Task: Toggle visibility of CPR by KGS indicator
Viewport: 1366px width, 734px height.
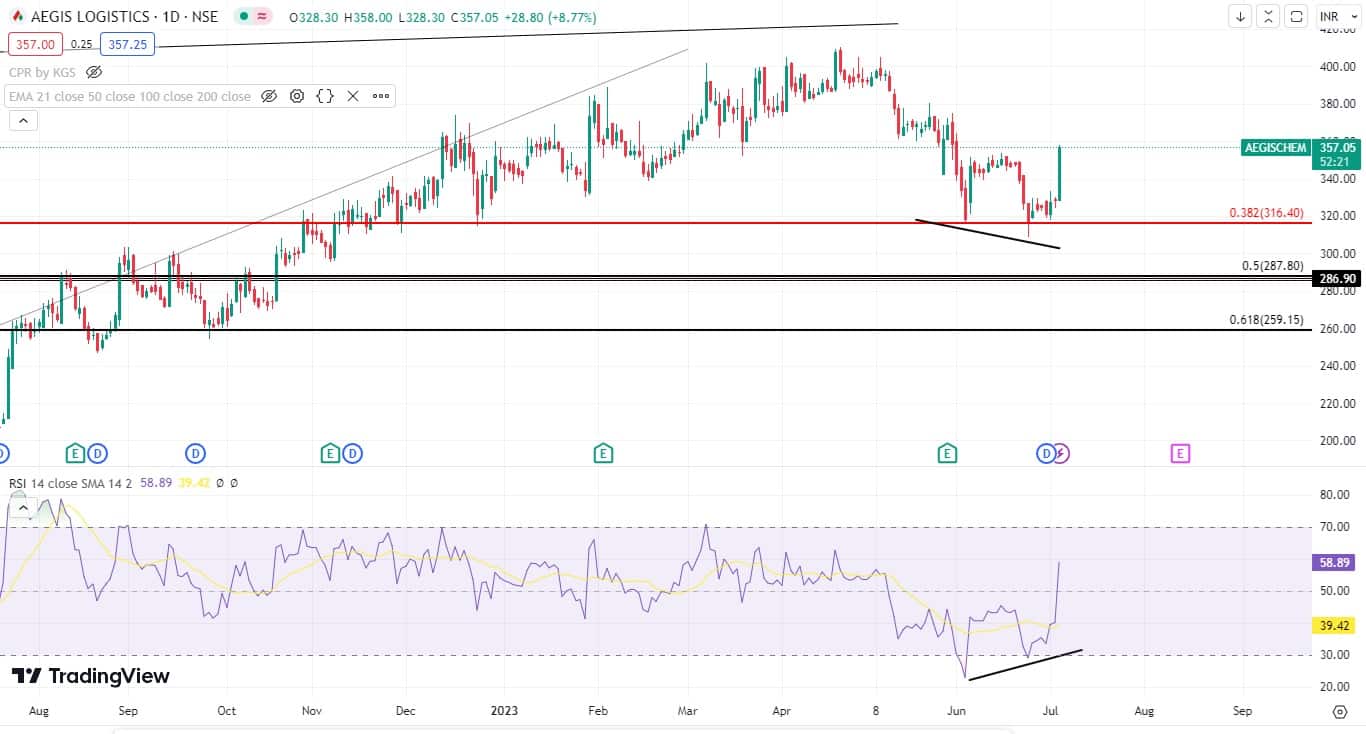Action: coord(94,72)
